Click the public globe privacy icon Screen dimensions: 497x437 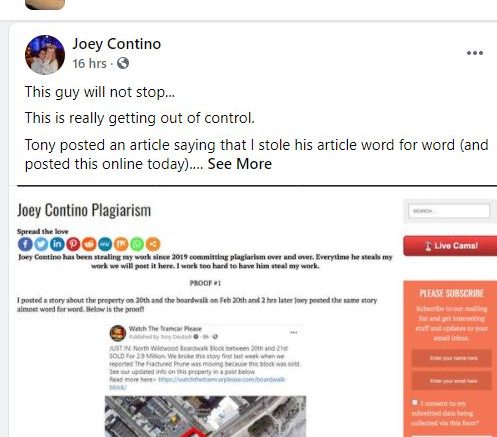(123, 63)
